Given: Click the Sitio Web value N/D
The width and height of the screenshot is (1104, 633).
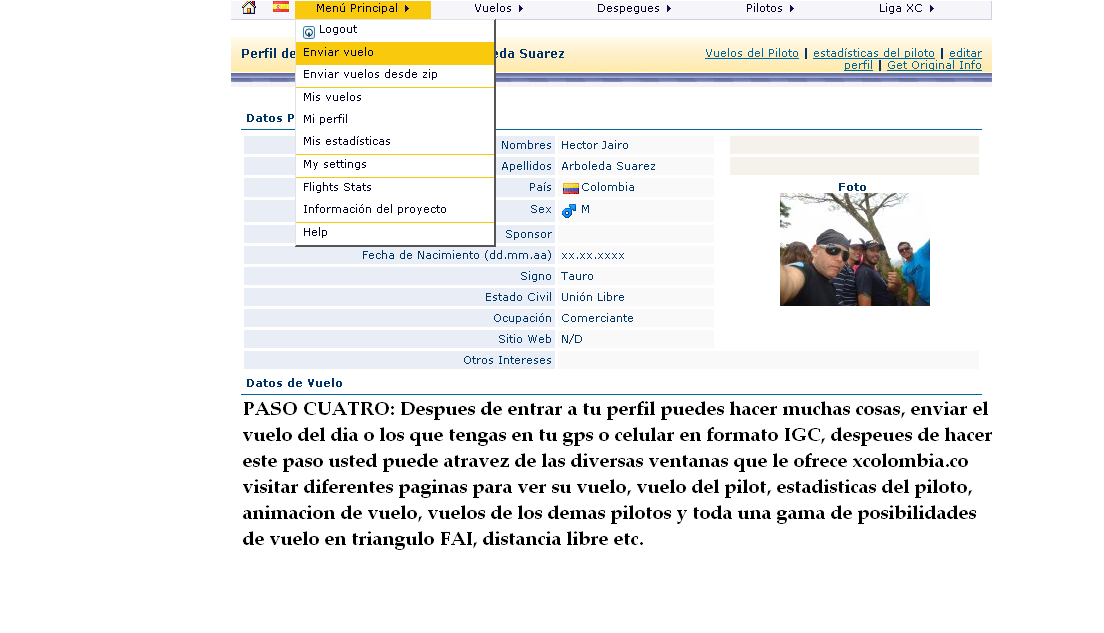Looking at the screenshot, I should (x=571, y=340).
